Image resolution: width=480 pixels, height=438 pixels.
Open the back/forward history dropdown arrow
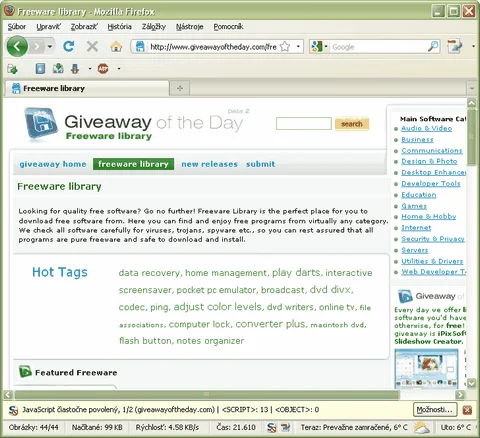50,46
